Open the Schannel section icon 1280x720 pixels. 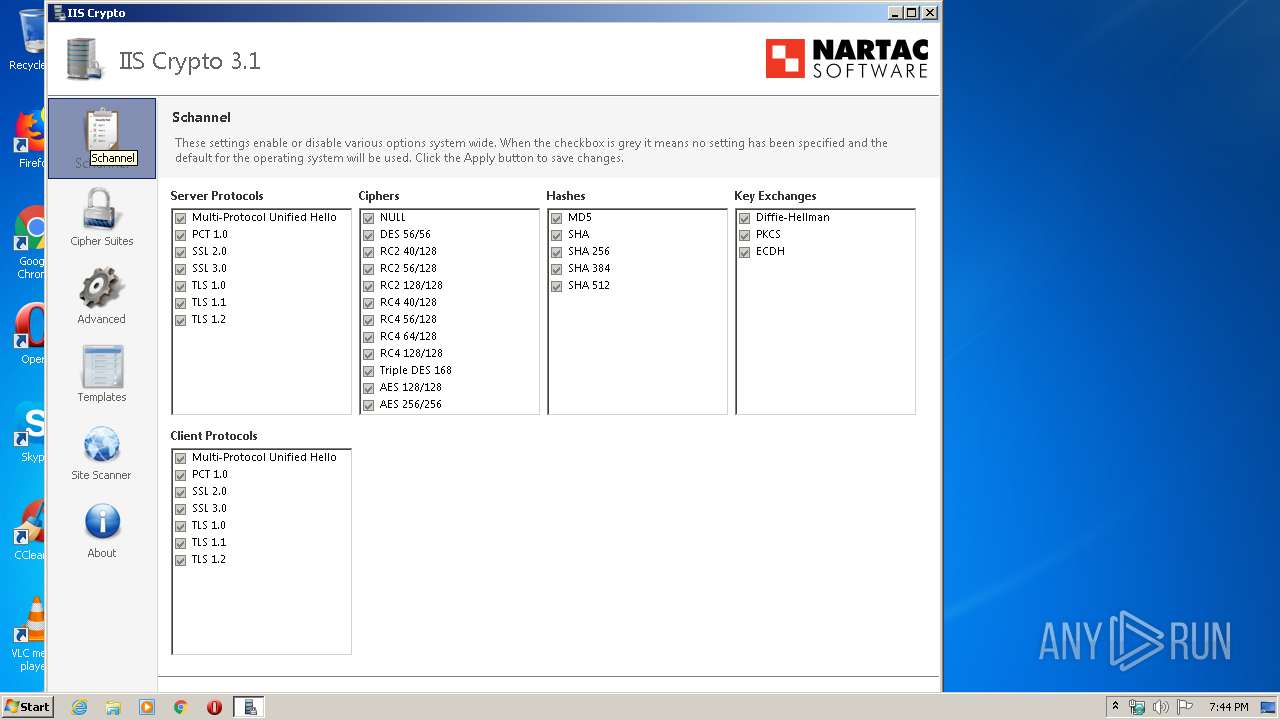[x=101, y=131]
